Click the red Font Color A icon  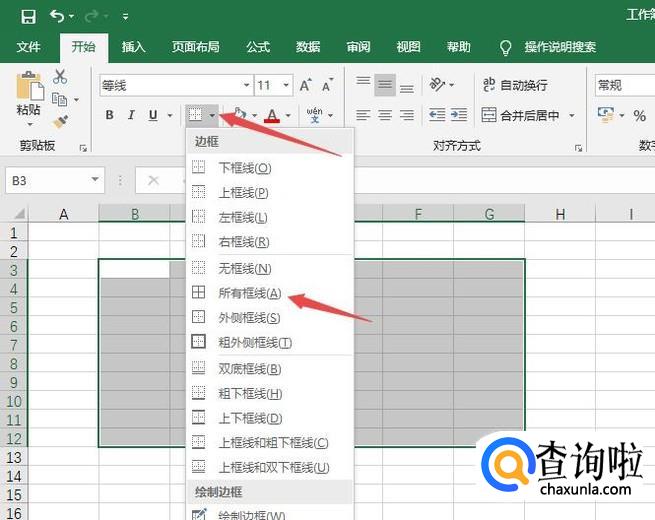point(272,115)
